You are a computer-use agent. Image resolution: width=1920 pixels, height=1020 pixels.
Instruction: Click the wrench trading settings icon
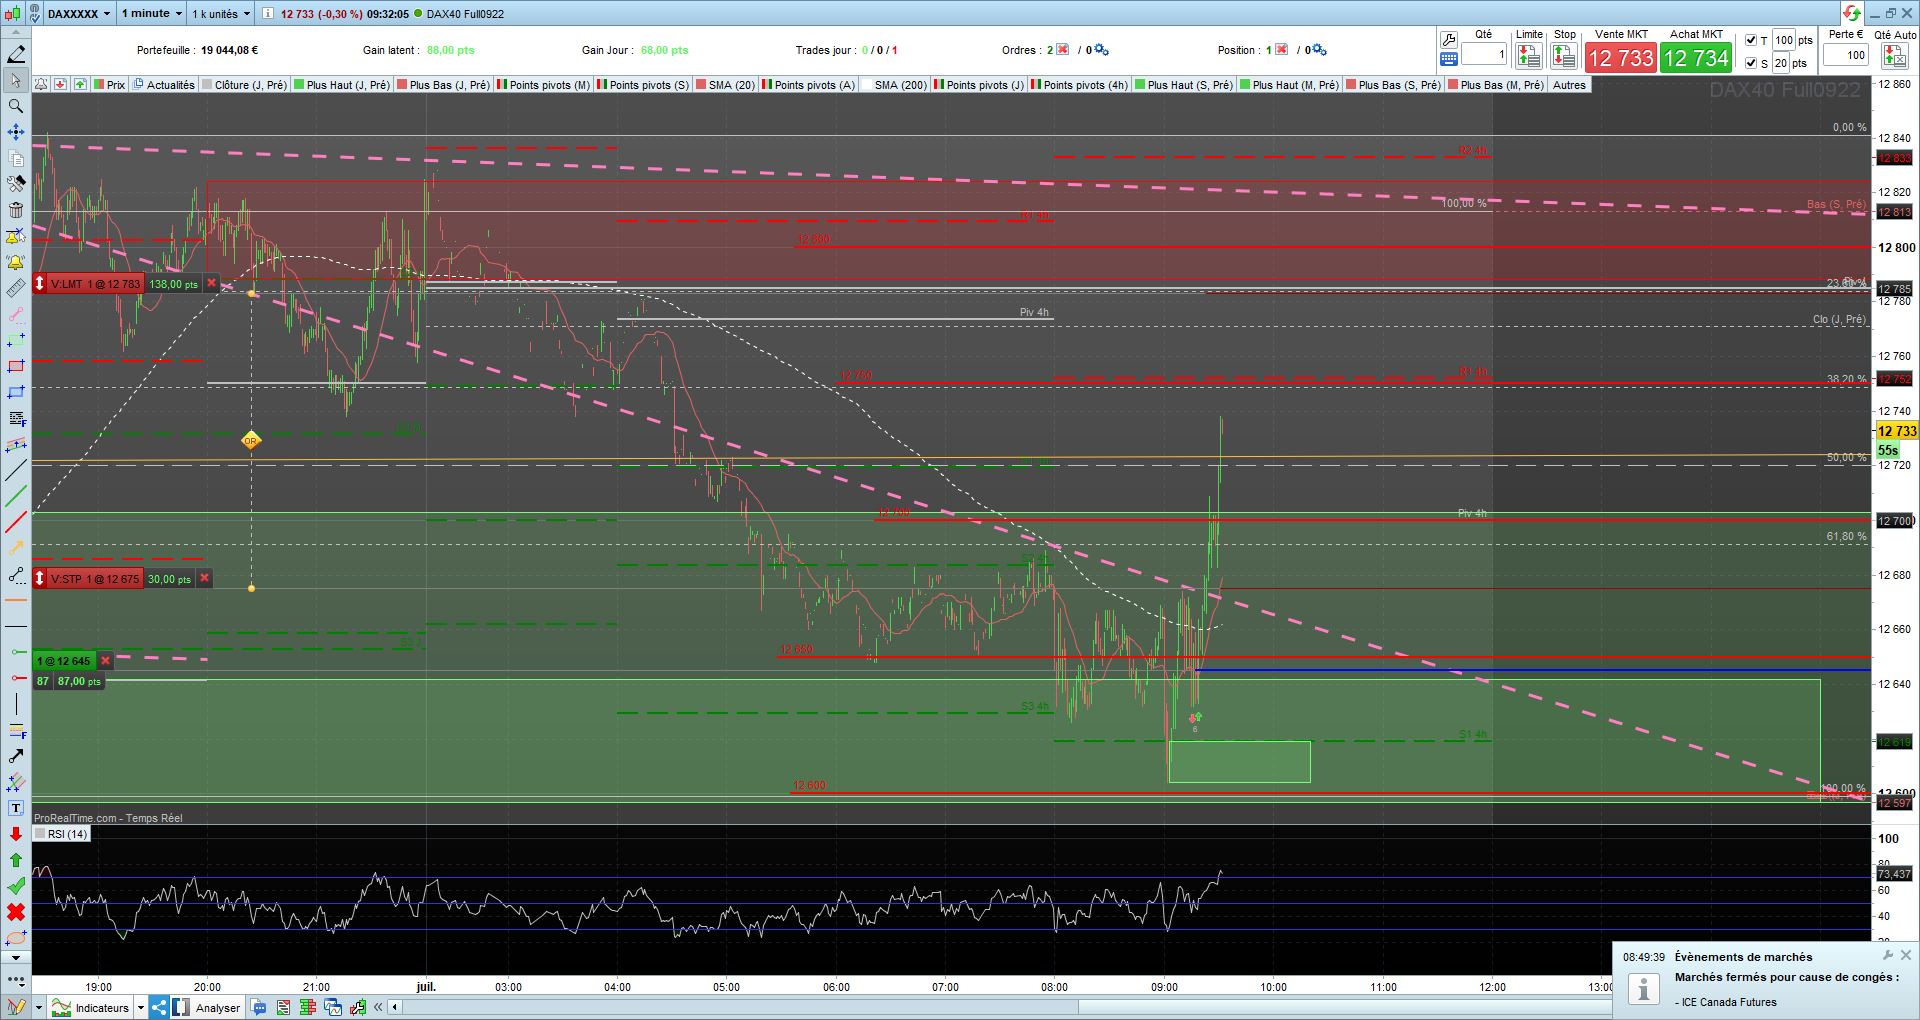[x=1449, y=40]
